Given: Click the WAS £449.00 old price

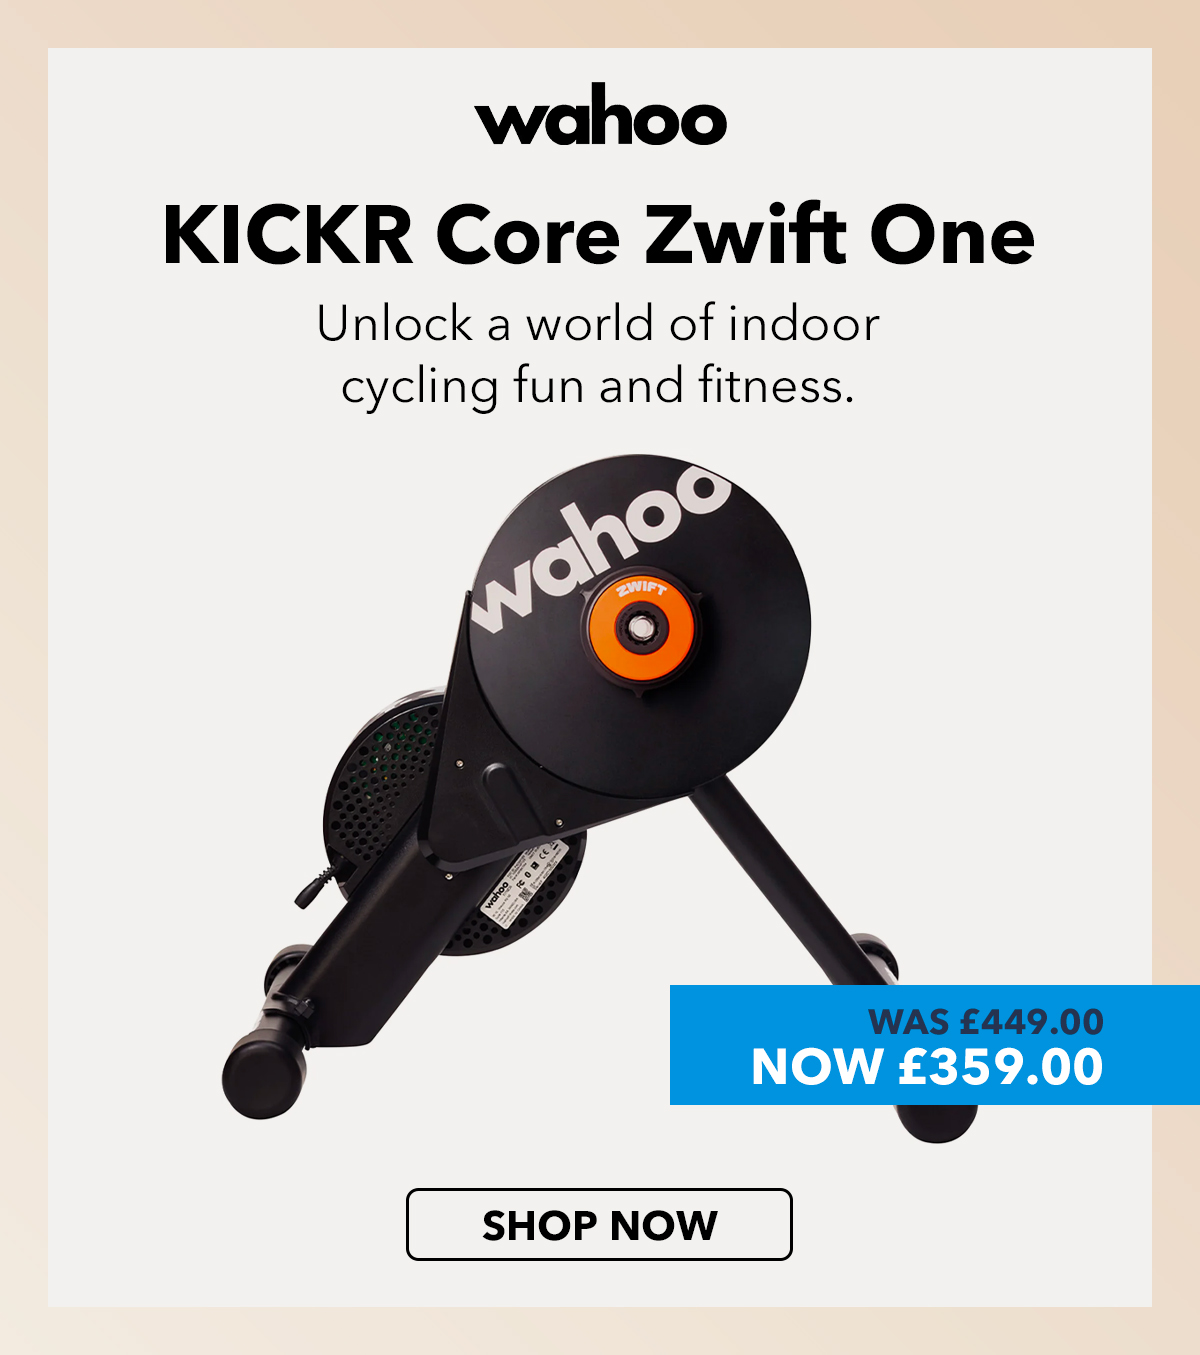Looking at the screenshot, I should click(986, 1022).
